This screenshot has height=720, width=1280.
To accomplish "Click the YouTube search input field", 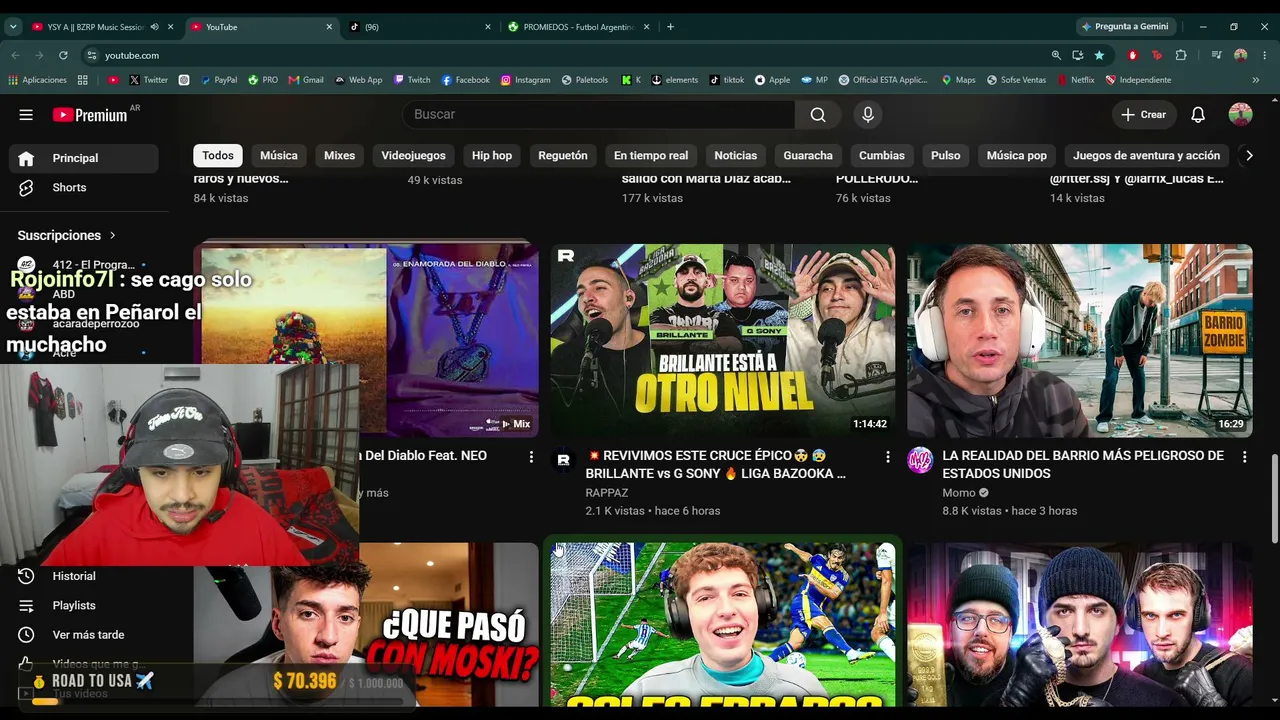I will 598,115.
